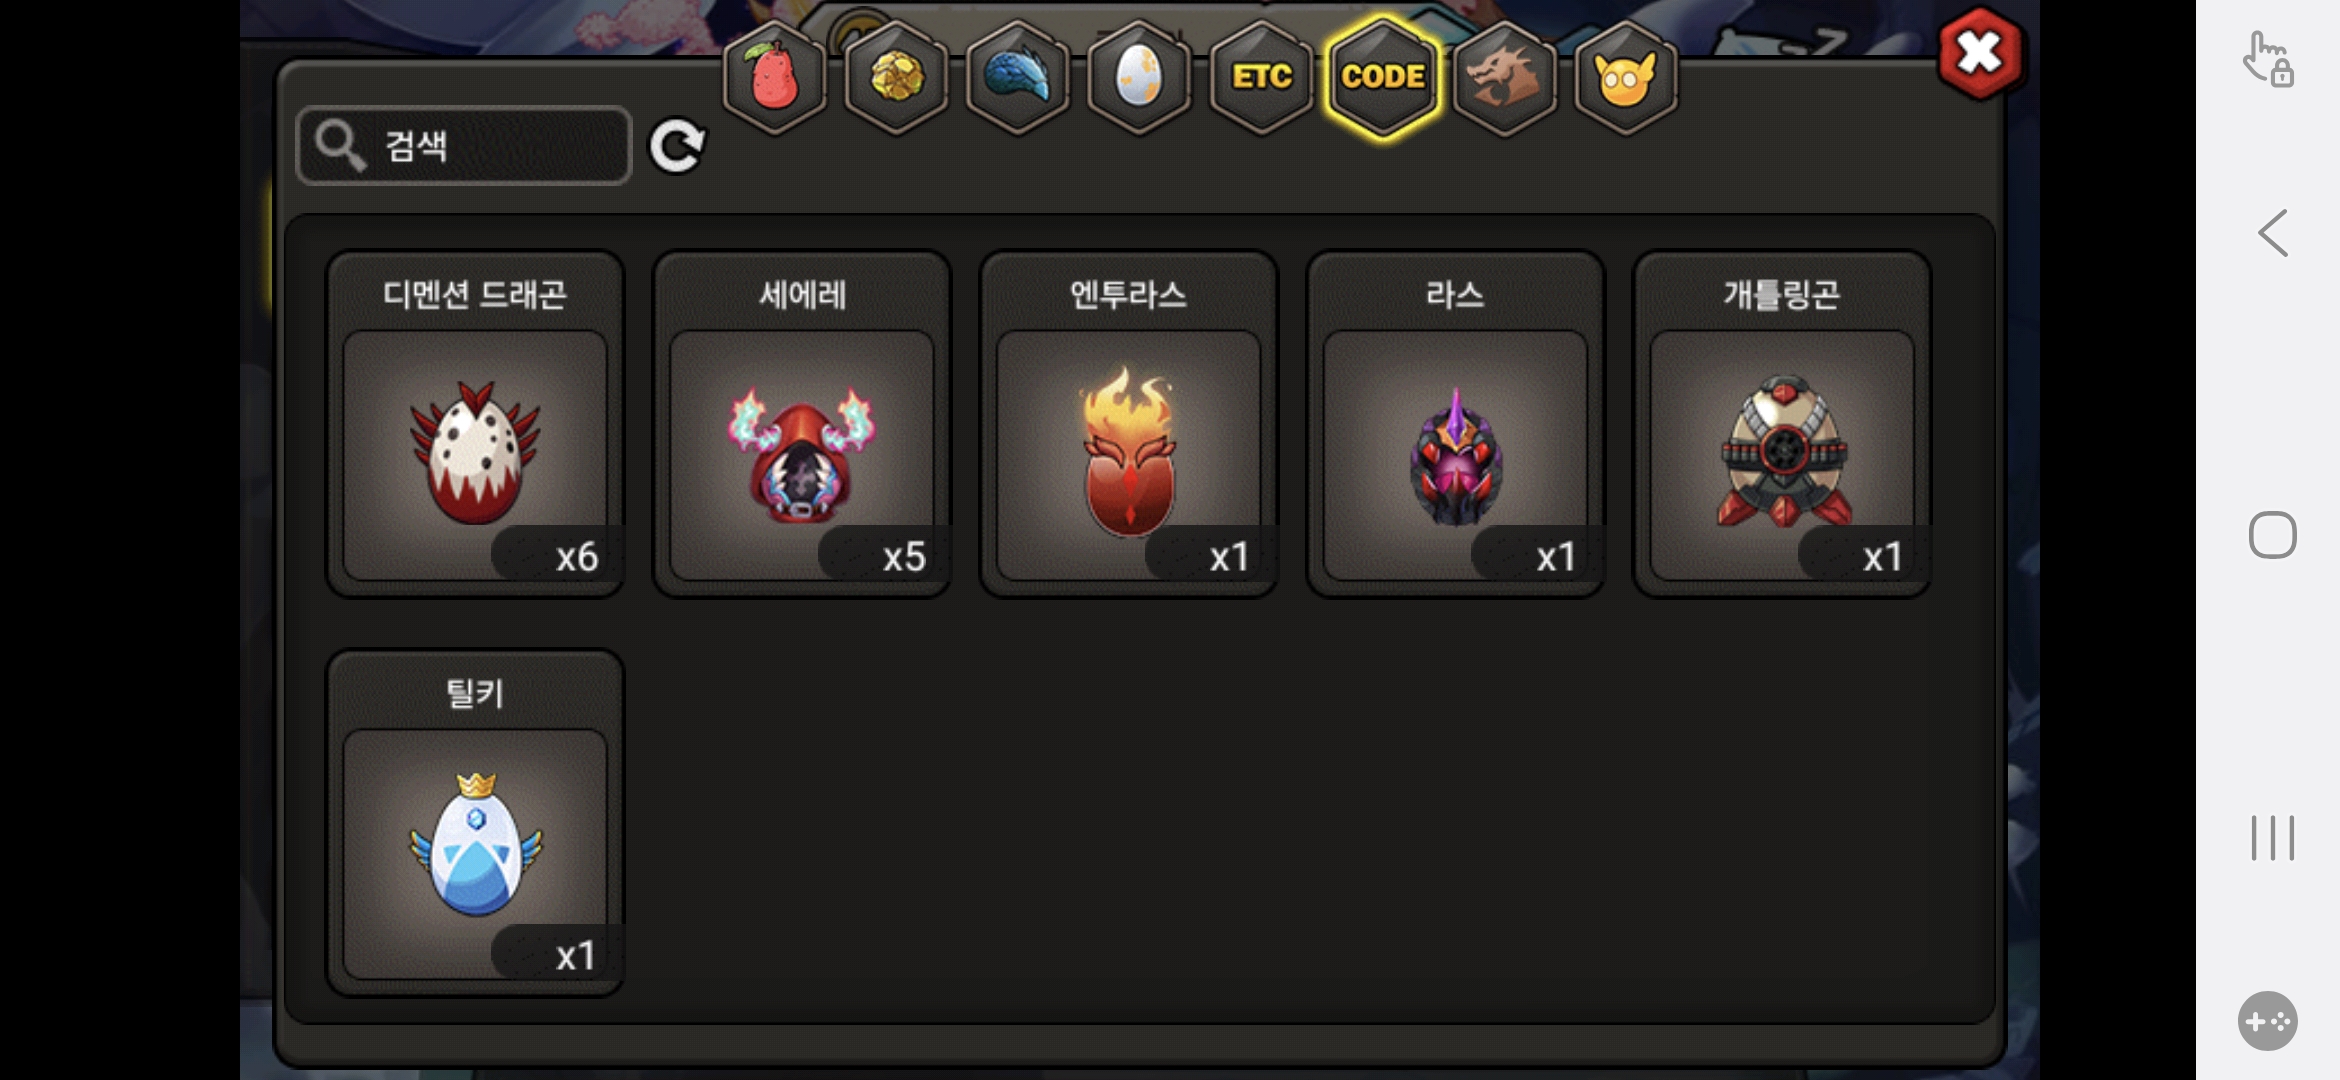Open the blue dragon scale tab
Viewport: 2340px width, 1080px height.
tap(1018, 77)
